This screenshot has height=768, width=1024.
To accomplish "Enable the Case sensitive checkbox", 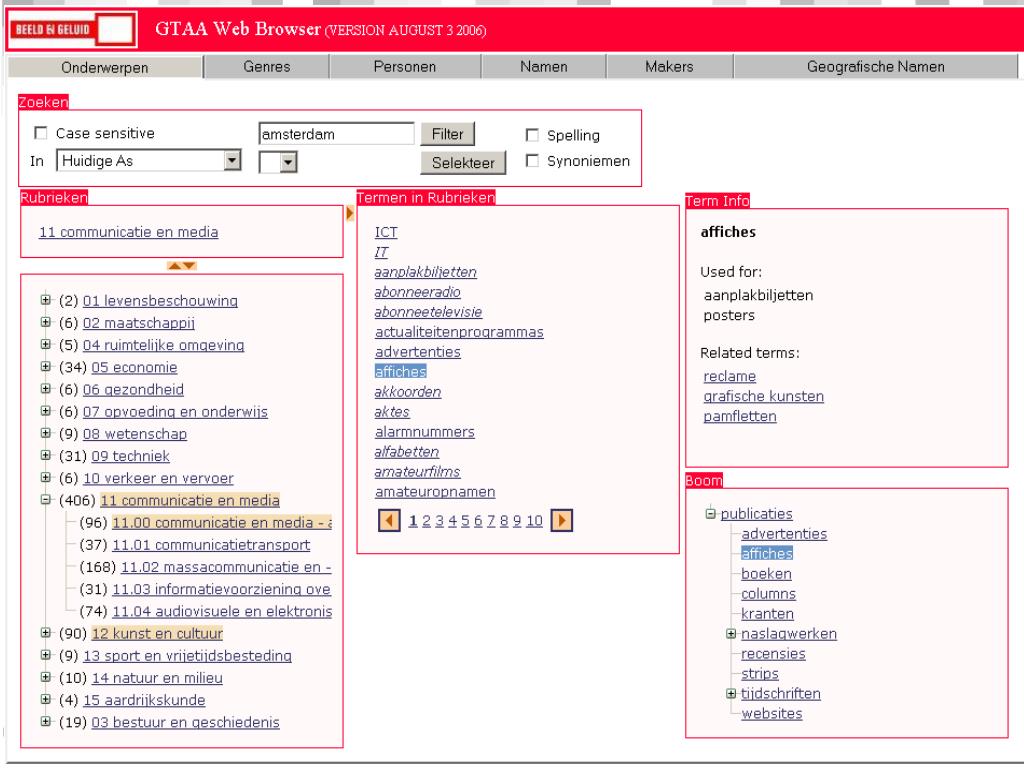I will 41,134.
